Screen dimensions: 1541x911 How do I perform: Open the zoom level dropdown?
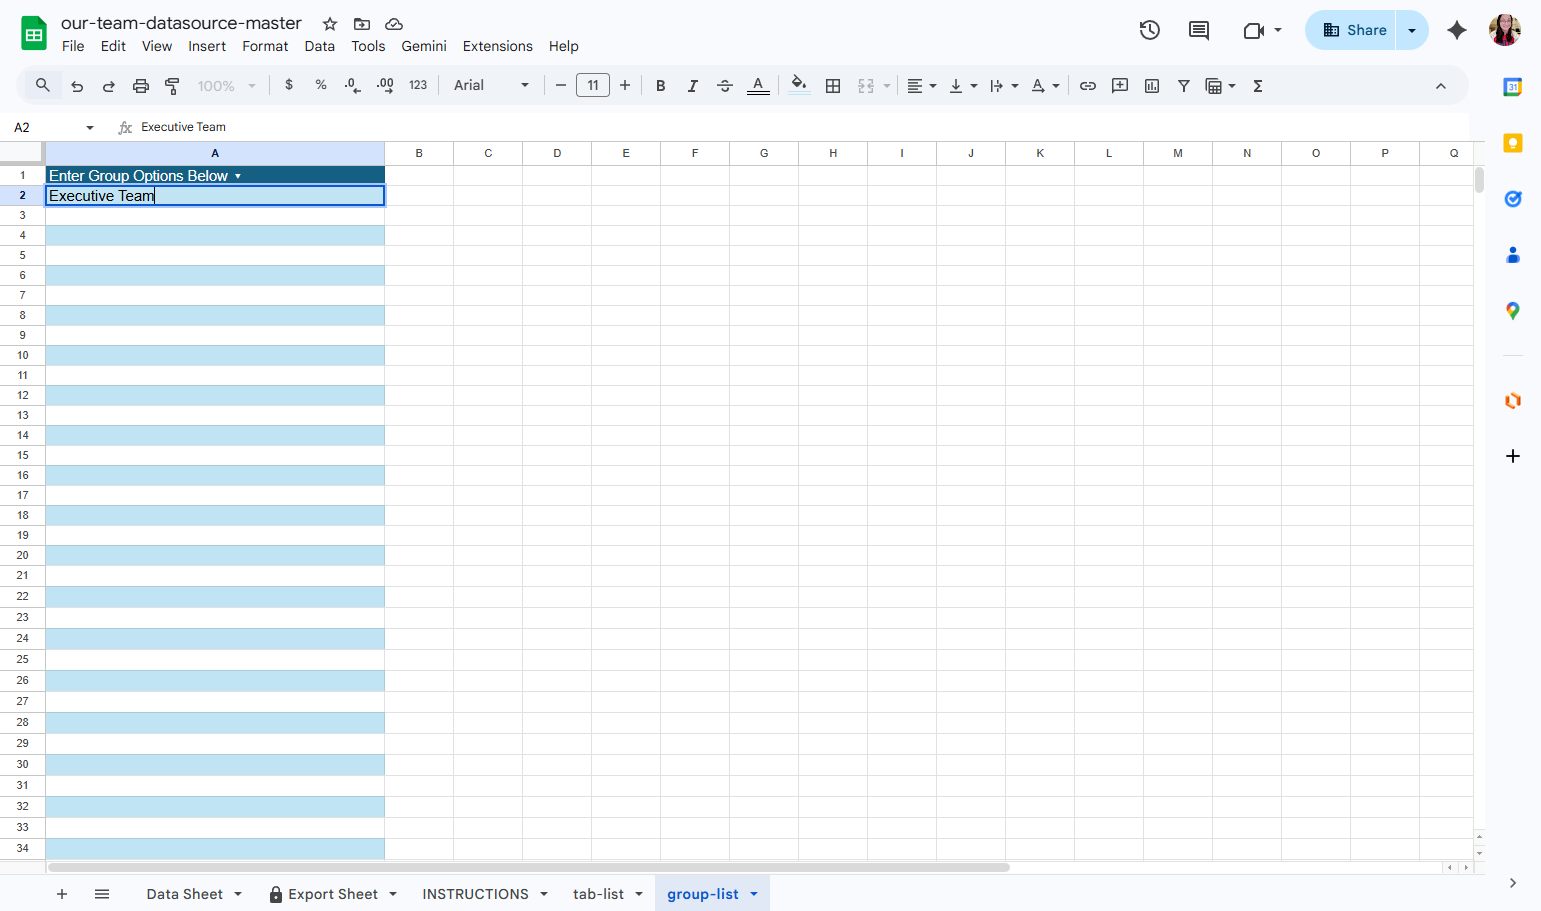pyautogui.click(x=227, y=86)
